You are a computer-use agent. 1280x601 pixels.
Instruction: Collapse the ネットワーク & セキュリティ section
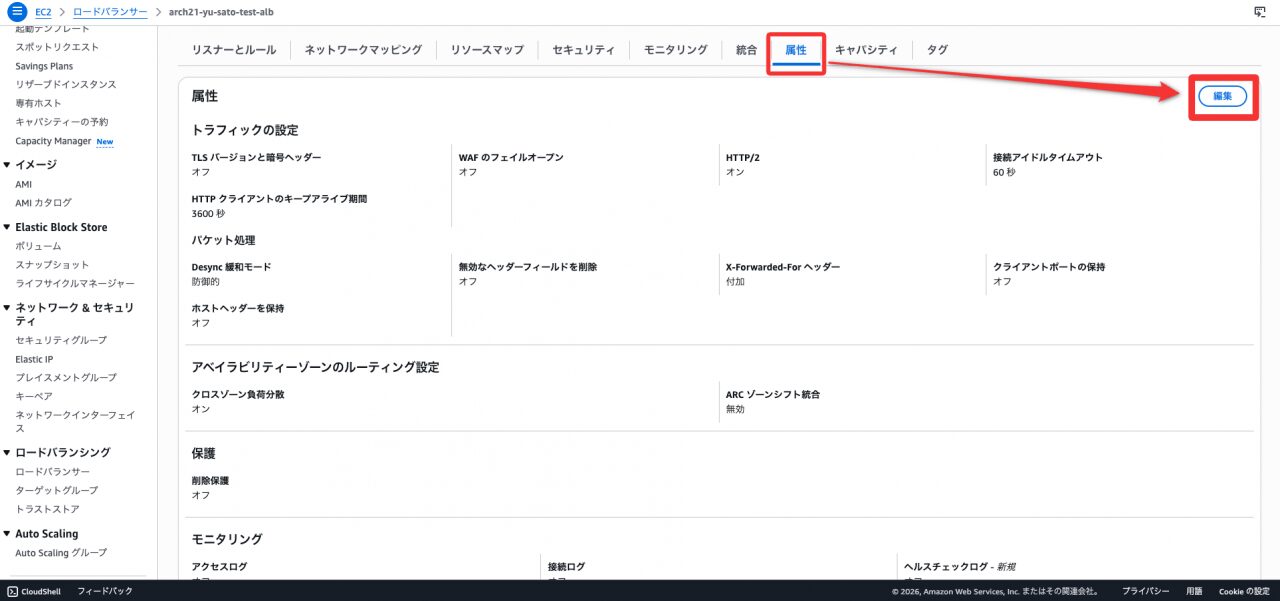7,308
